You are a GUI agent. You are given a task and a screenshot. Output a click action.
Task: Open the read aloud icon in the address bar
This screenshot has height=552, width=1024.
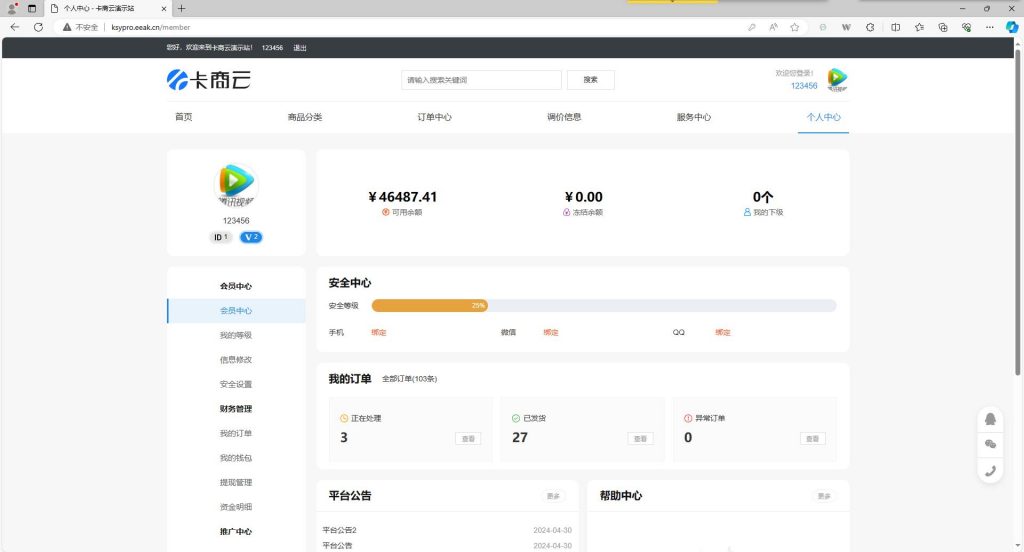773,27
